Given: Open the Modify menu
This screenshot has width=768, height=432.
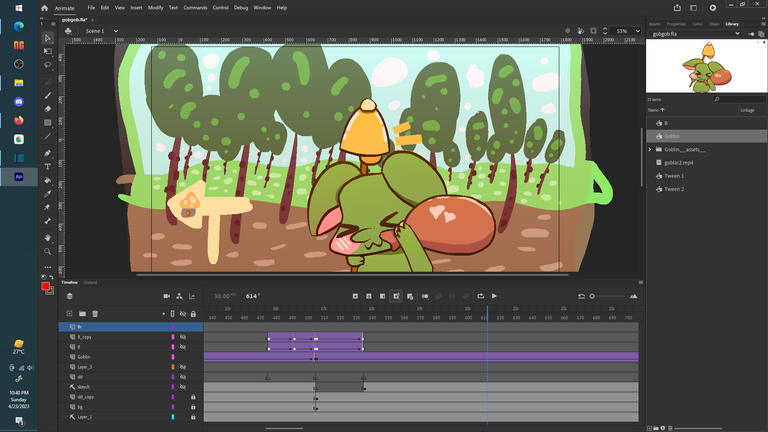Looking at the screenshot, I should [155, 8].
